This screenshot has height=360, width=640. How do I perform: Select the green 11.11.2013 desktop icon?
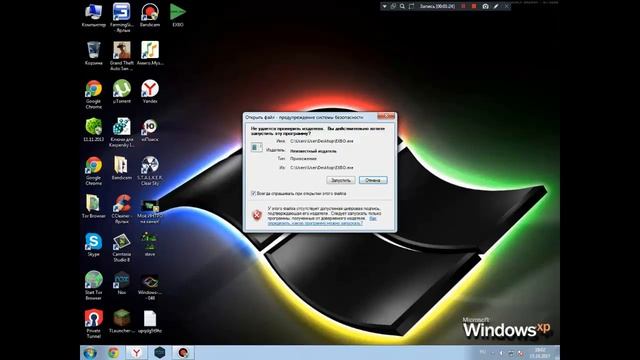93,130
